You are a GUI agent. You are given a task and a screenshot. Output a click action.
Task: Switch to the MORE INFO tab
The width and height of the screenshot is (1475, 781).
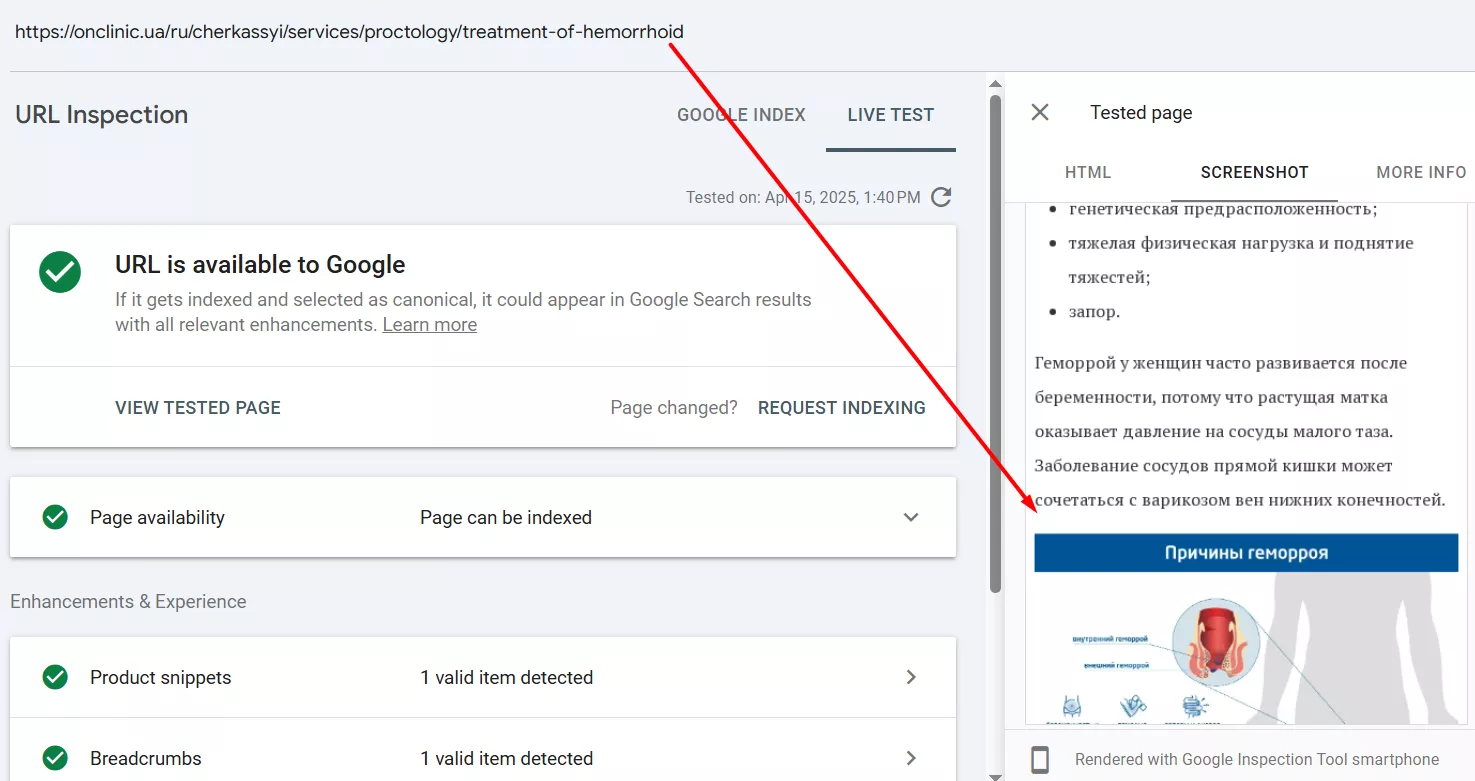tap(1421, 172)
